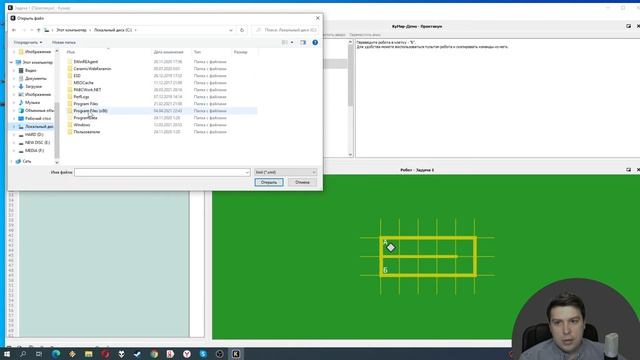This screenshot has height=360, width=640.
Task: Select the ESD folder
Action: pyautogui.click(x=77, y=76)
